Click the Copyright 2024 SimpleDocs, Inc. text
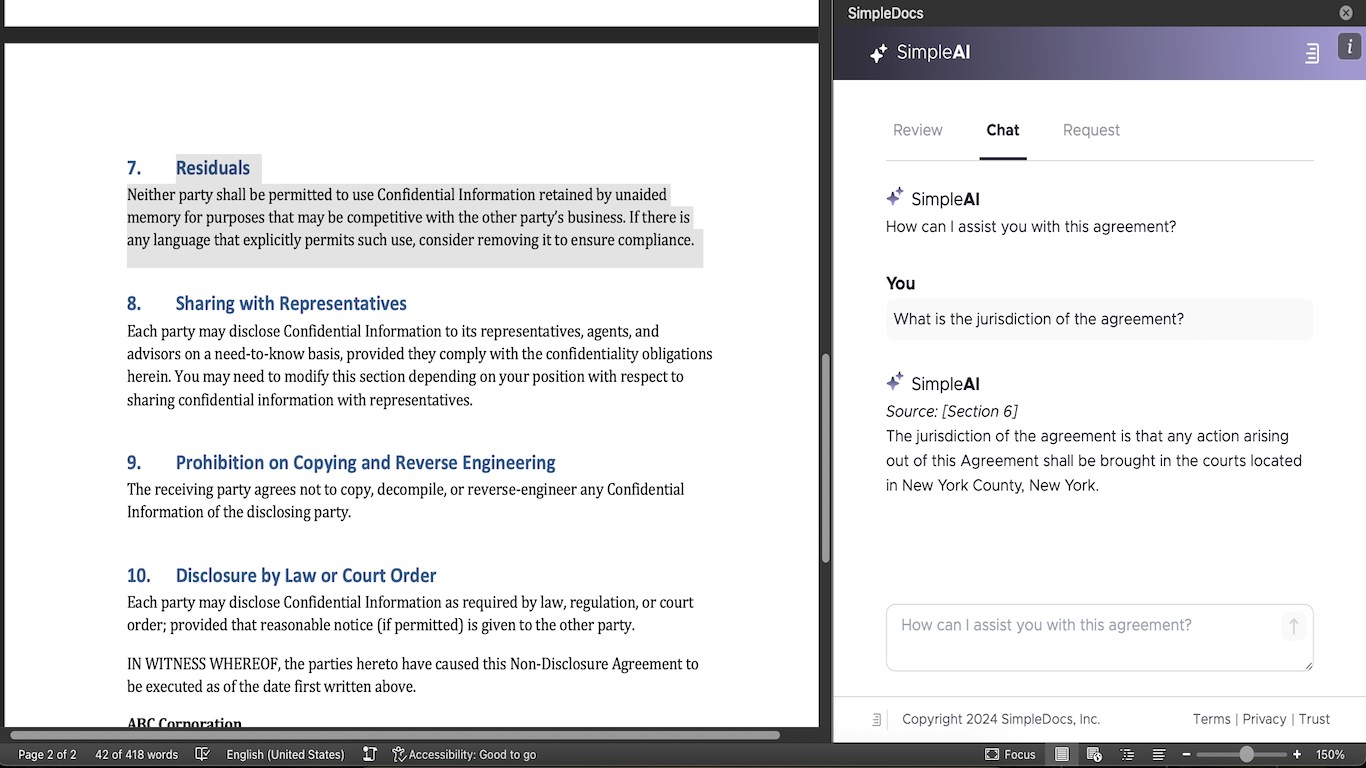 (1001, 719)
